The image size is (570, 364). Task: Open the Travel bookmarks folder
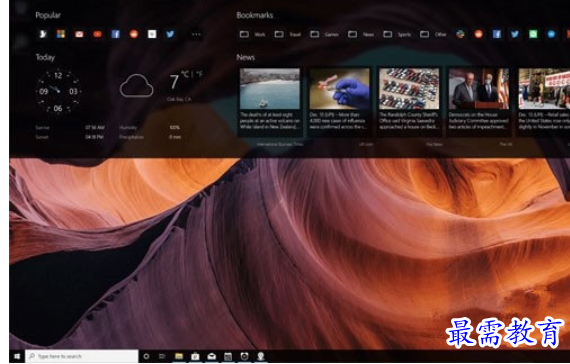288,34
